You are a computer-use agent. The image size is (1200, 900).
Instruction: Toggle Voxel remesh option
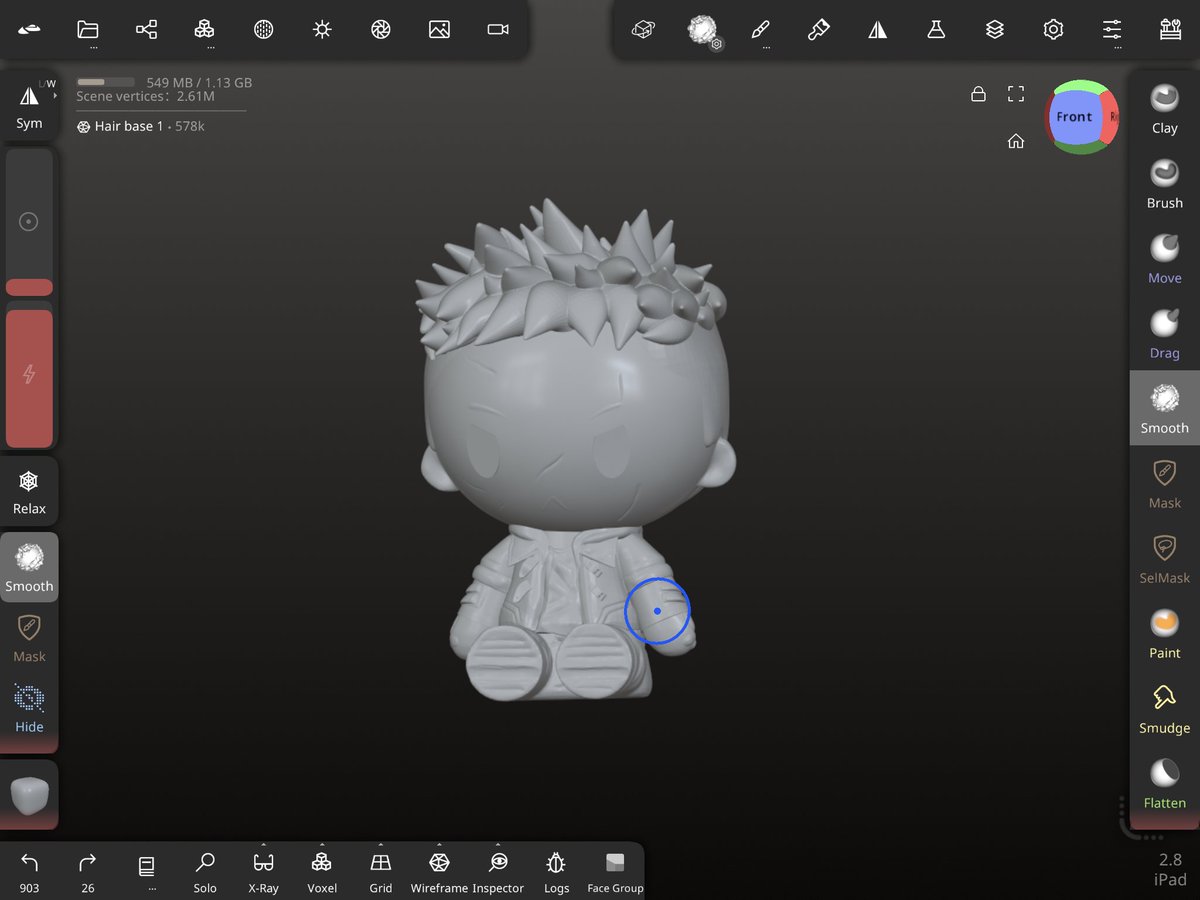click(322, 872)
